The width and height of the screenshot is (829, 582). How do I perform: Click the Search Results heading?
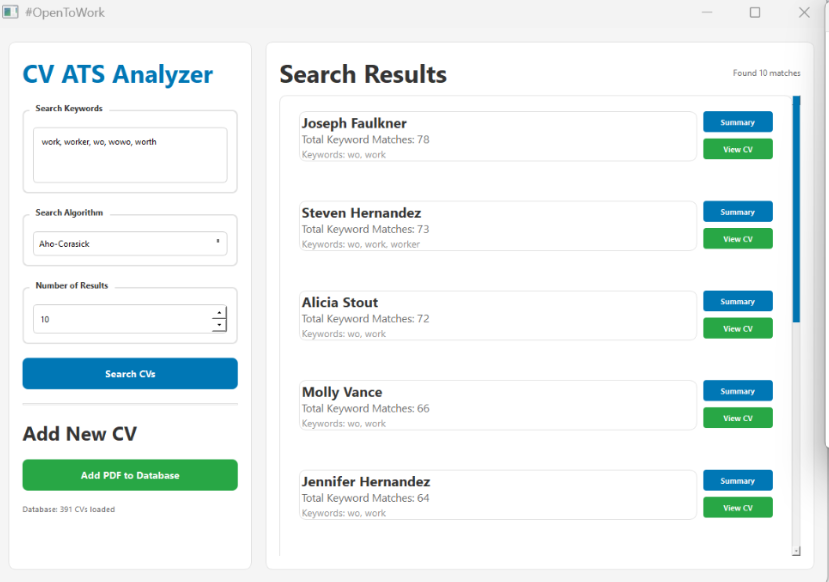tap(363, 75)
